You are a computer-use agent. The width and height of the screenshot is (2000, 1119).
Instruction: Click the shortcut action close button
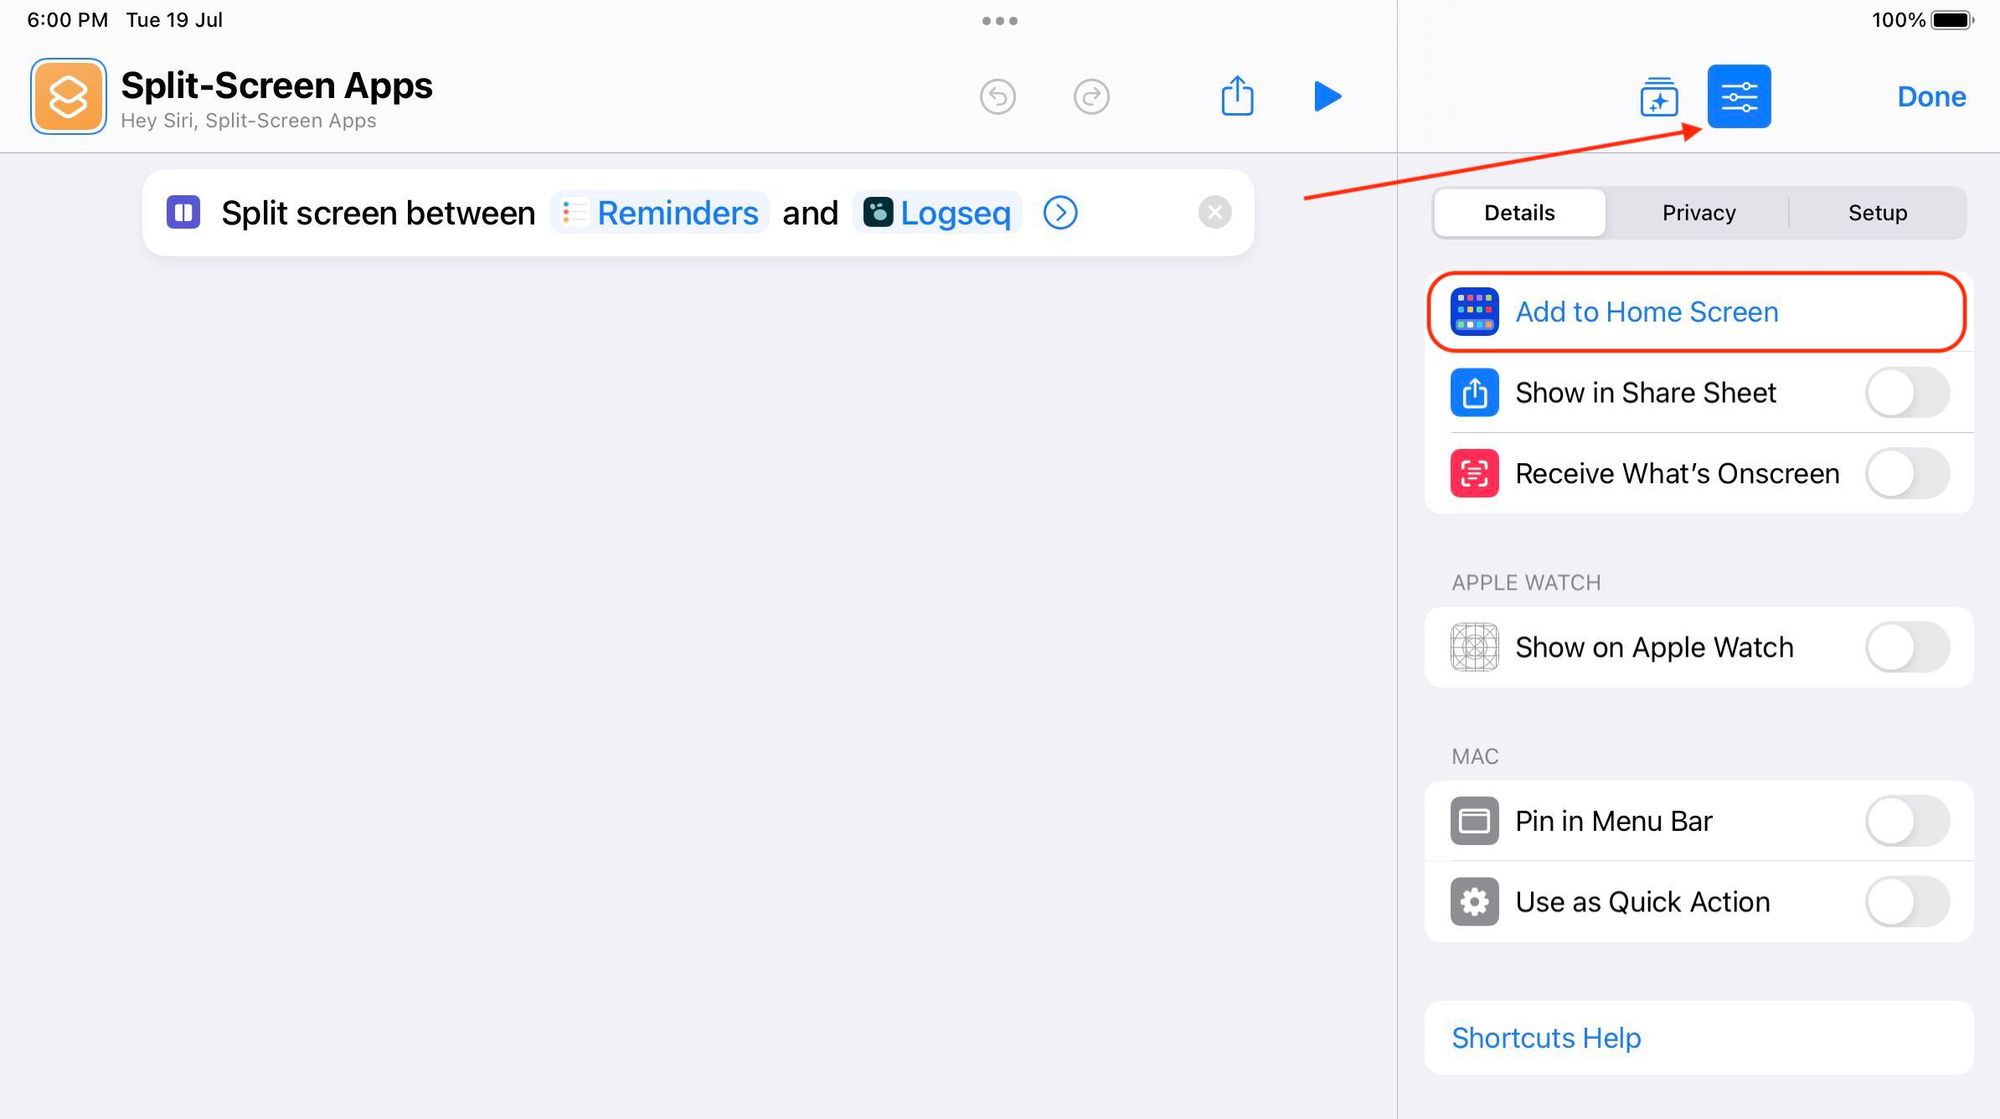click(x=1214, y=211)
